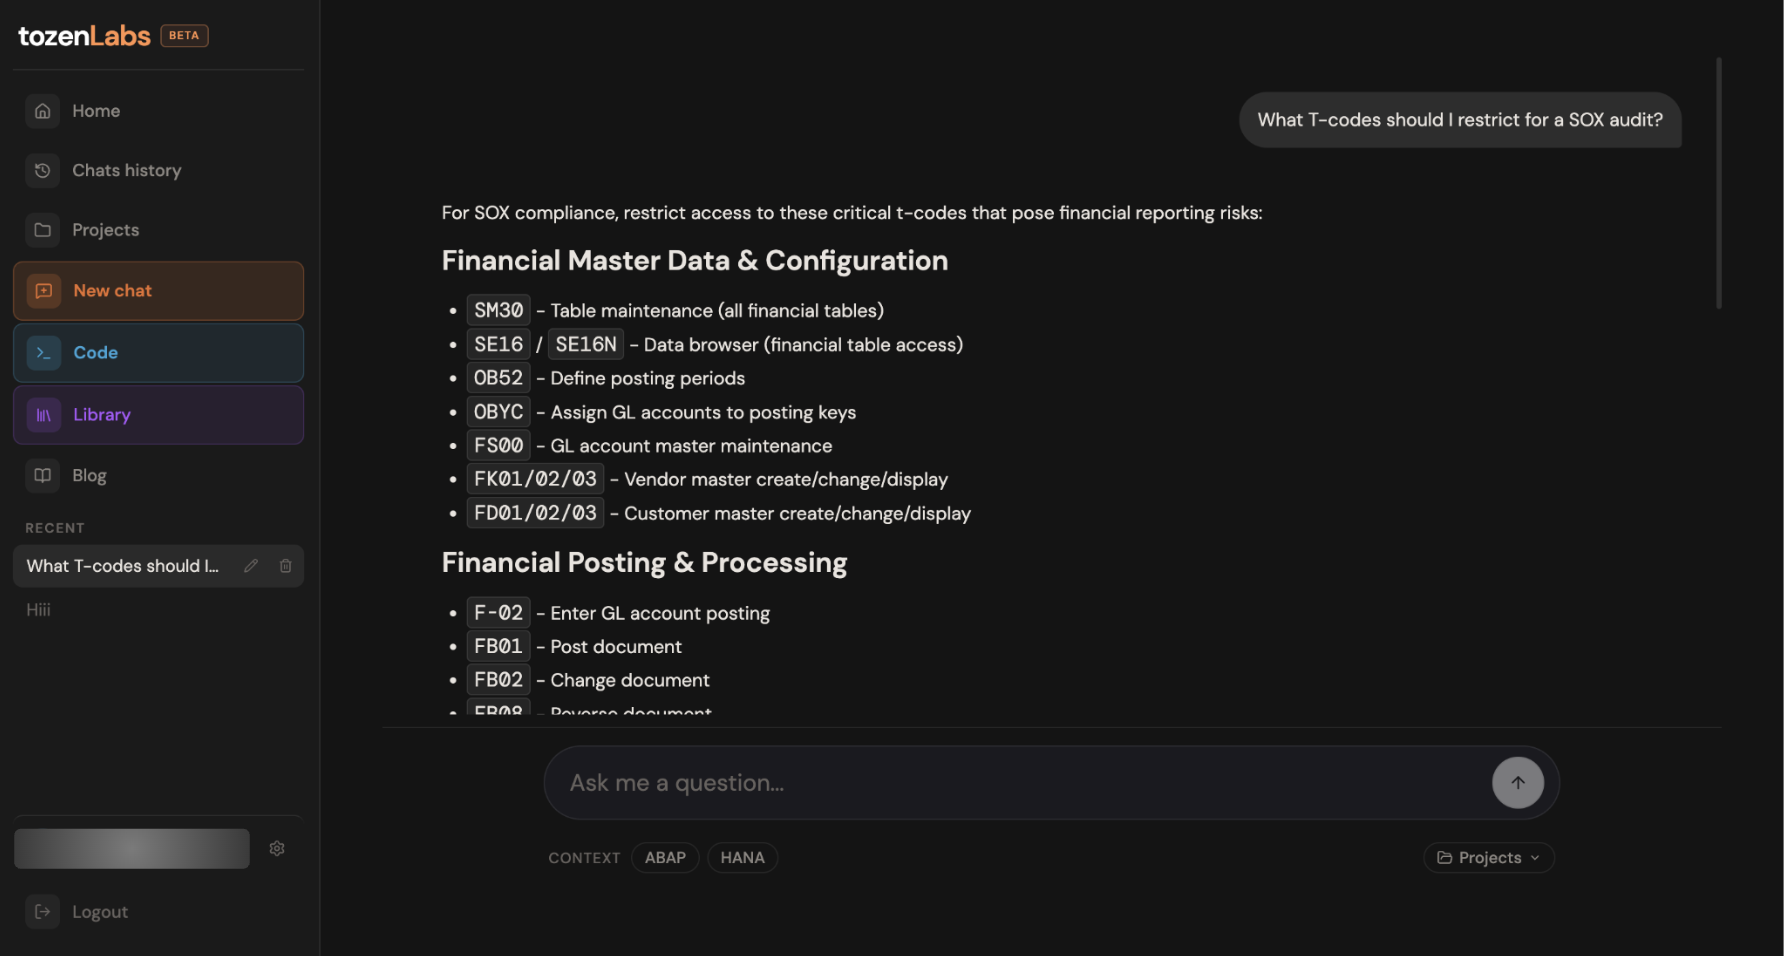Click the user message bubble about SOX audit
The height and width of the screenshot is (956, 1784).
click(x=1460, y=120)
